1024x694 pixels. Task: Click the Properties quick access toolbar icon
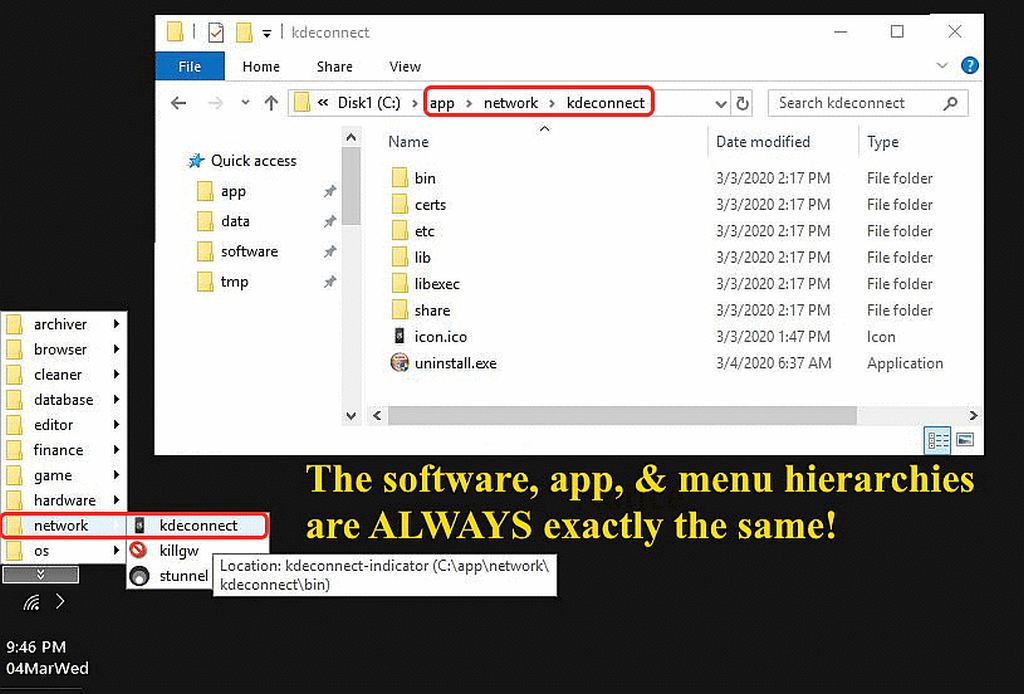click(x=216, y=32)
